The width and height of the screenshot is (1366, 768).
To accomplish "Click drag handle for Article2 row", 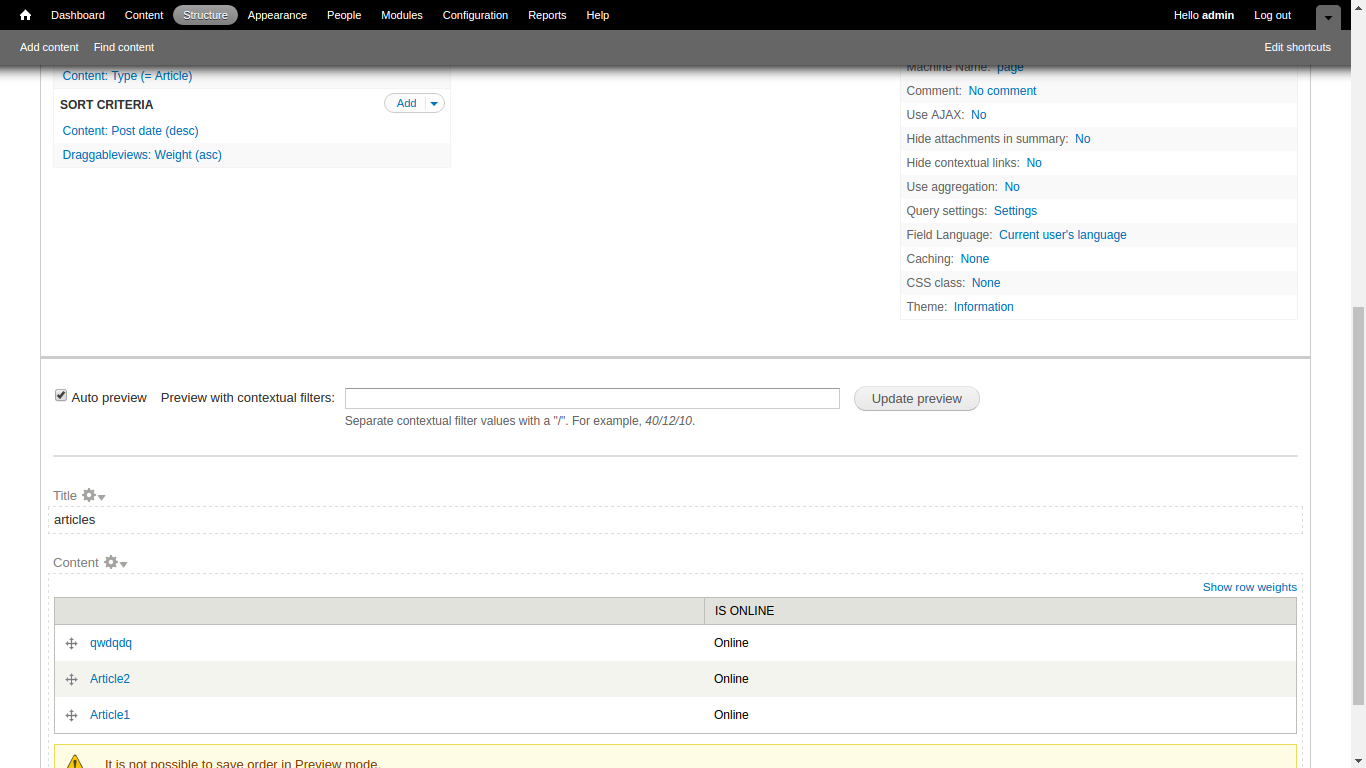I will [x=72, y=680].
